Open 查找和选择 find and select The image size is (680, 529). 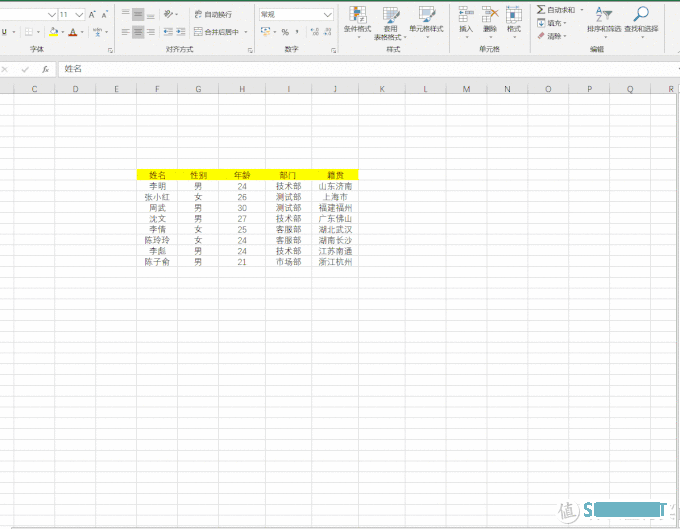click(641, 21)
